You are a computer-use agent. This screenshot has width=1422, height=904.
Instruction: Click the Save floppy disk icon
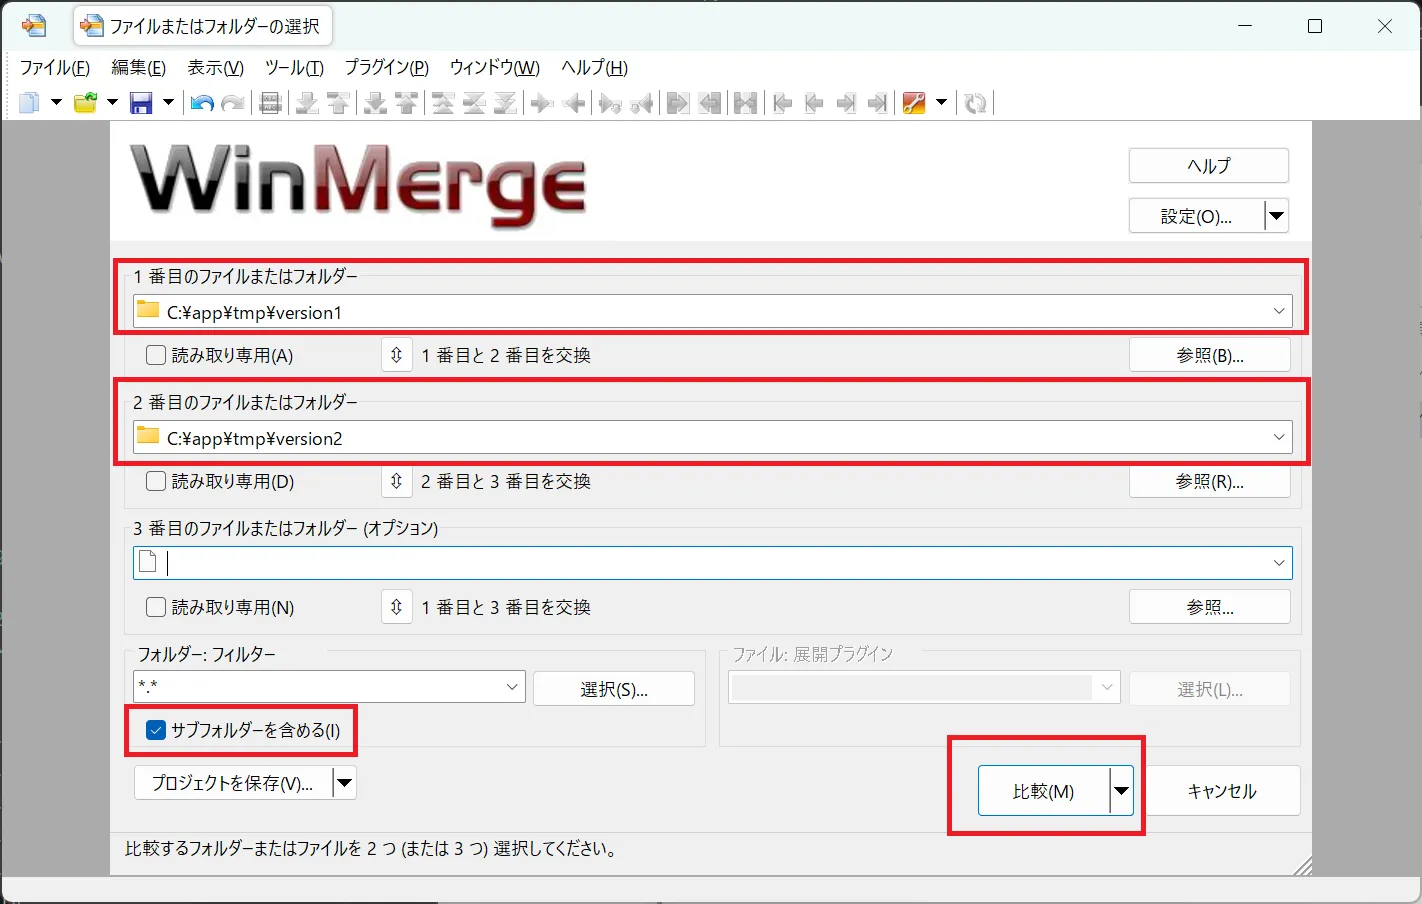point(142,103)
